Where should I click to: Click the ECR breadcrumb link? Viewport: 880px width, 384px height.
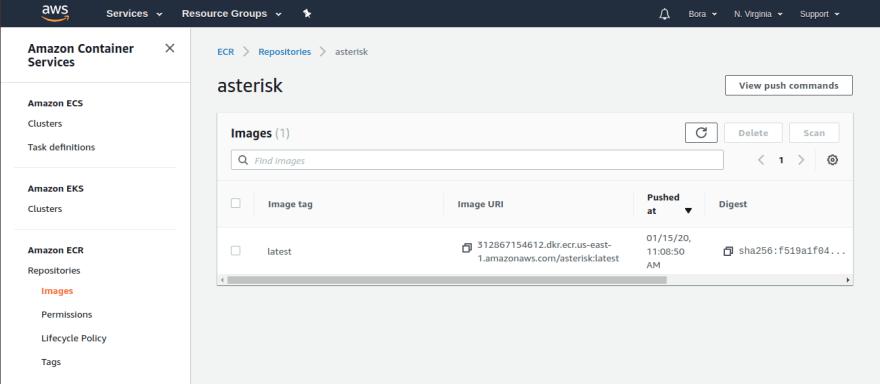pyautogui.click(x=226, y=52)
